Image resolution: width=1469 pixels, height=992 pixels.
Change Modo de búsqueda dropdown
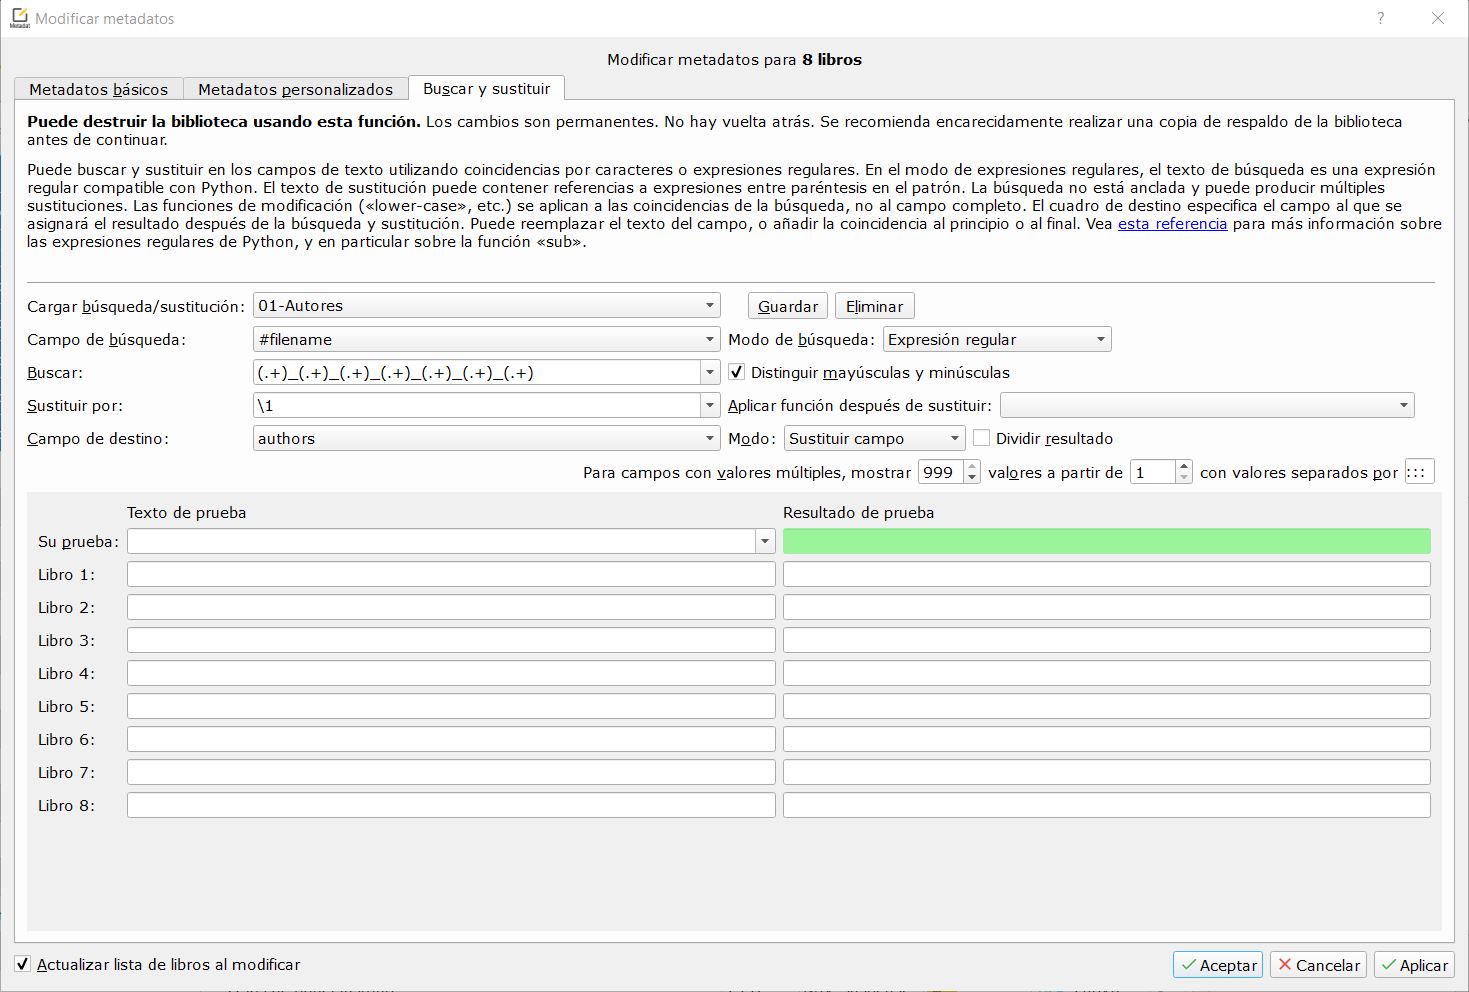pos(997,339)
